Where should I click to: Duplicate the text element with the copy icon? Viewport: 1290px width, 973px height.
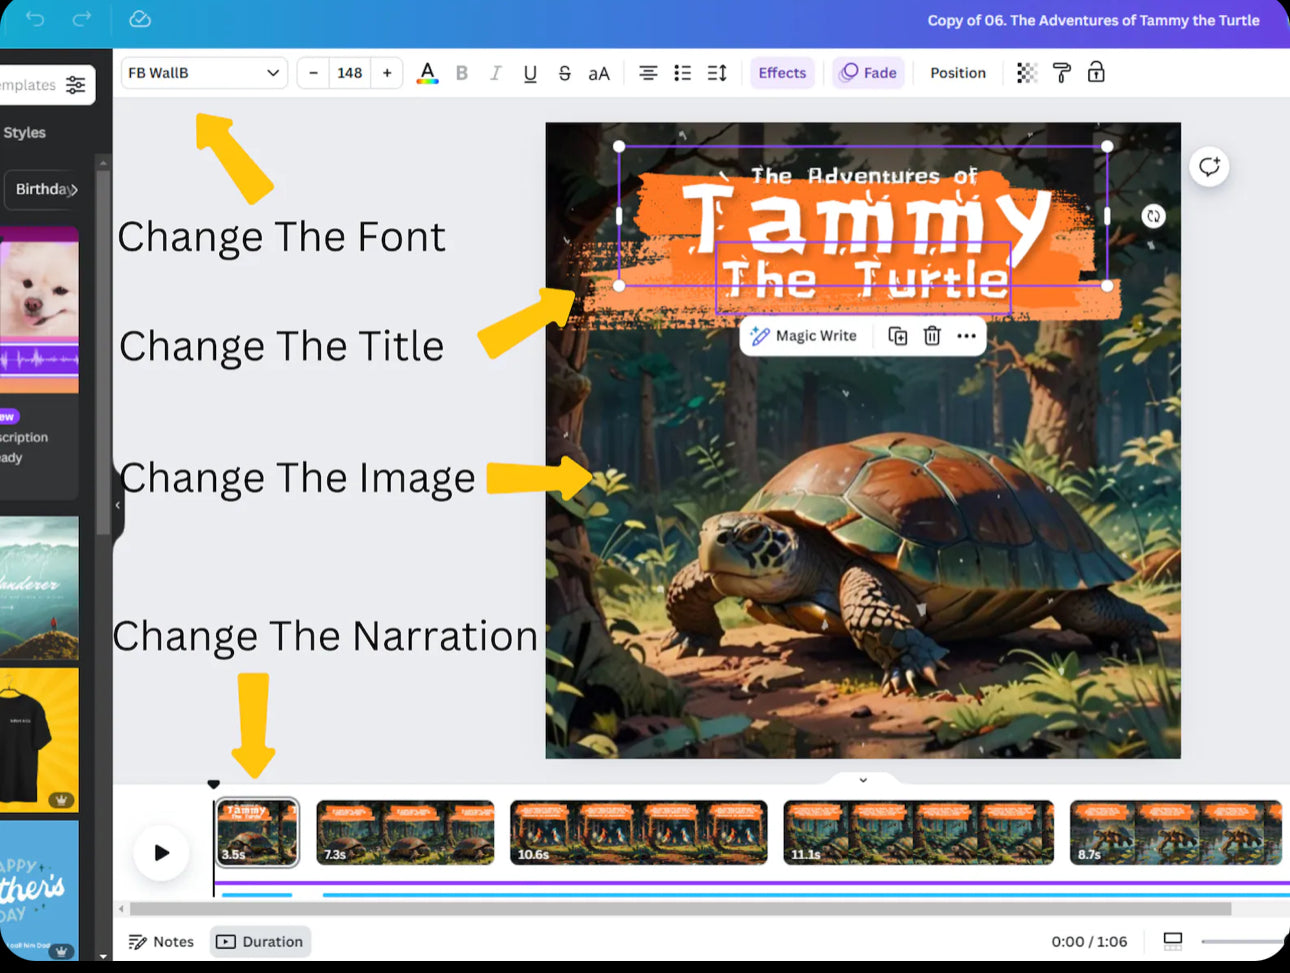pos(897,336)
